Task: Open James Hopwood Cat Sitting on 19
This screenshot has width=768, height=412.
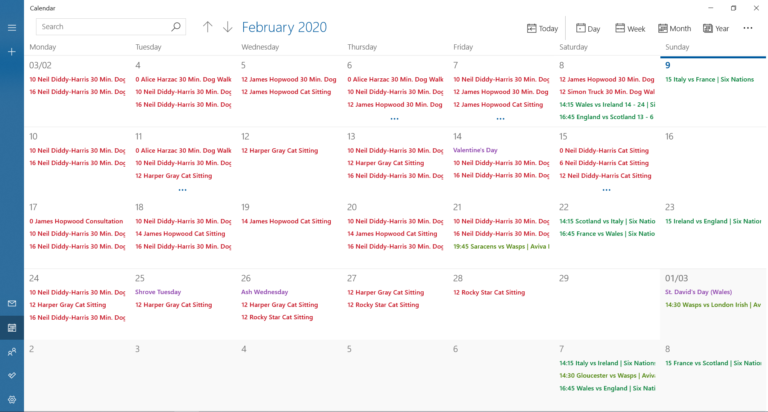Action: [x=286, y=221]
